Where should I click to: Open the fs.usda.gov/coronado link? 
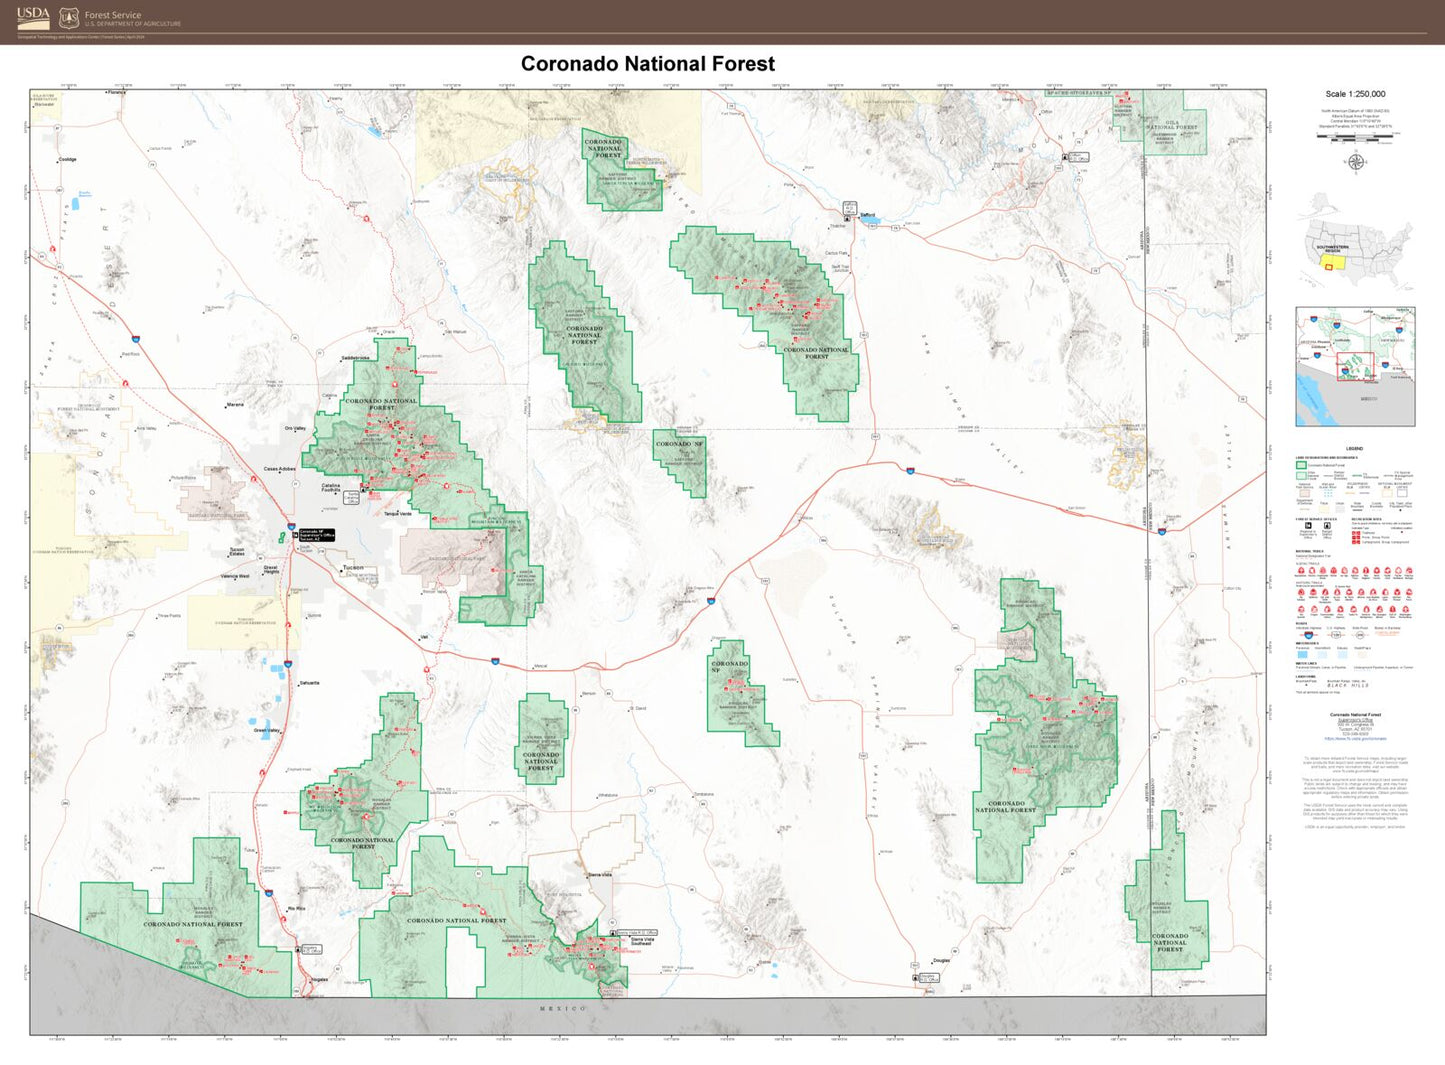[x=1355, y=739]
